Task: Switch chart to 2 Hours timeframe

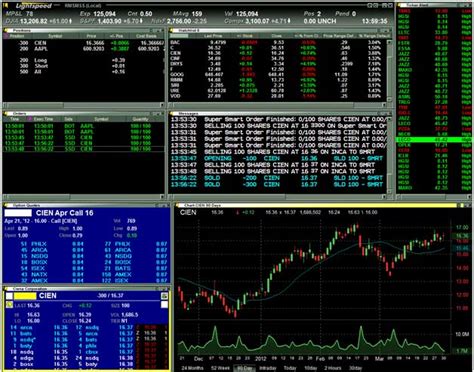Action: coord(333,368)
